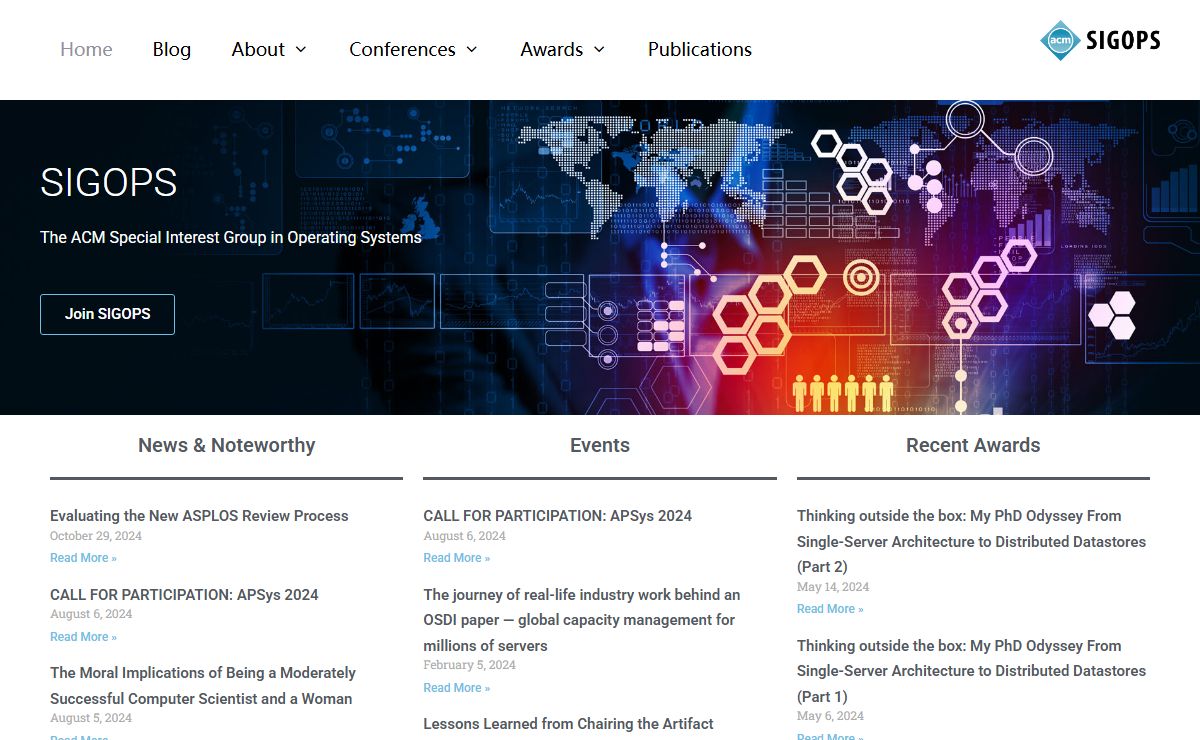The image size is (1200, 740).
Task: Read More under Events APSys 2024 post
Action: point(456,558)
